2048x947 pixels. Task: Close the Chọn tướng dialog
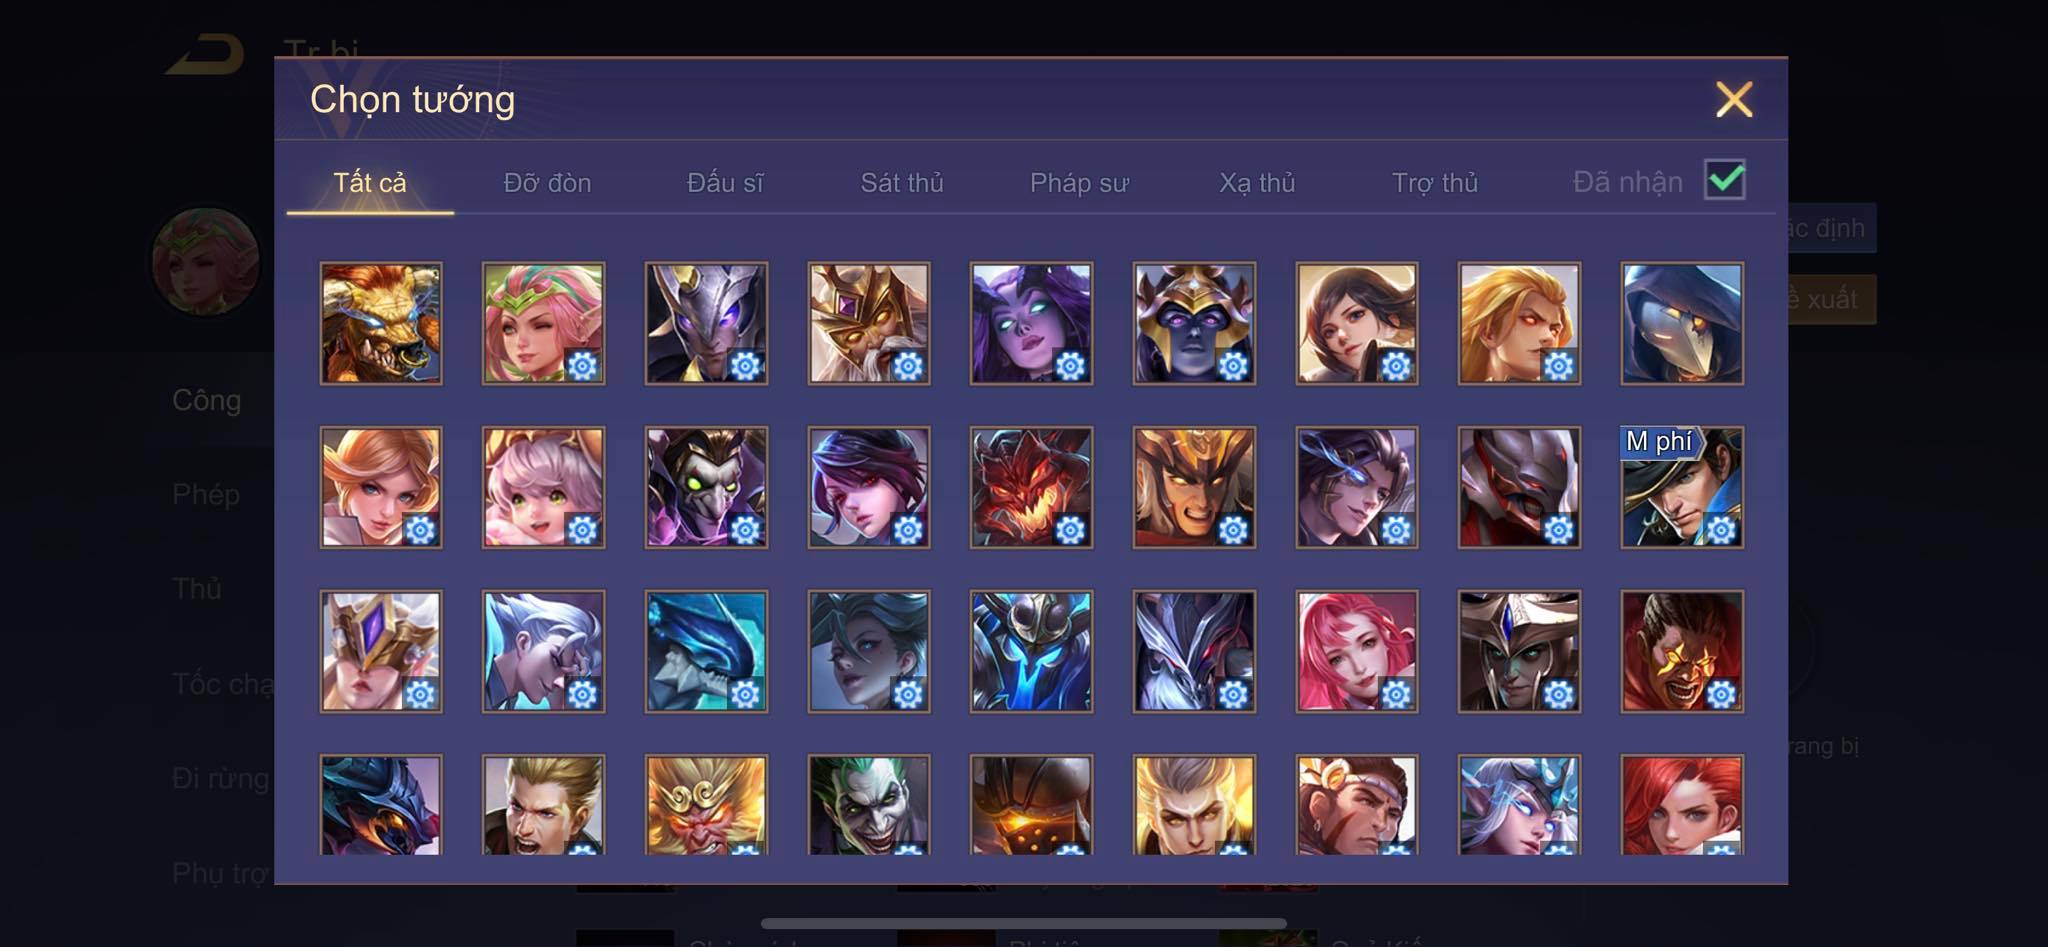[1734, 99]
